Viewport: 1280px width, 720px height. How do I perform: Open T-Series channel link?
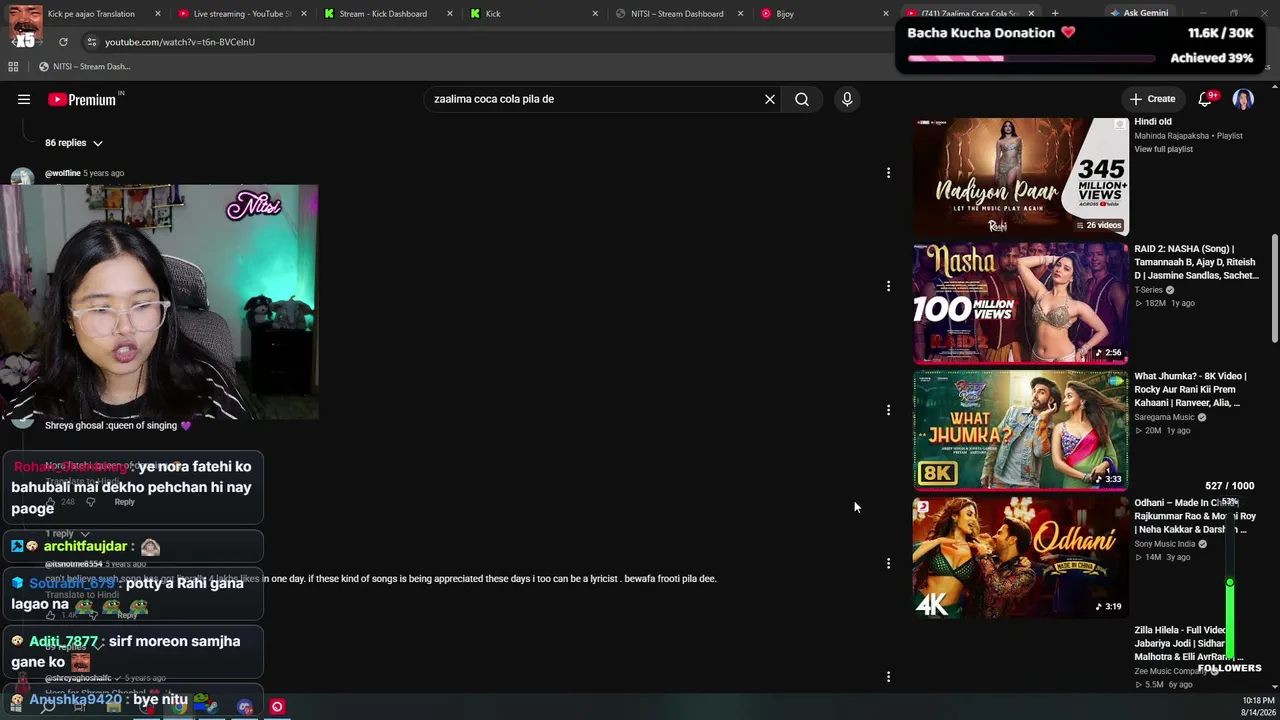(x=1149, y=290)
